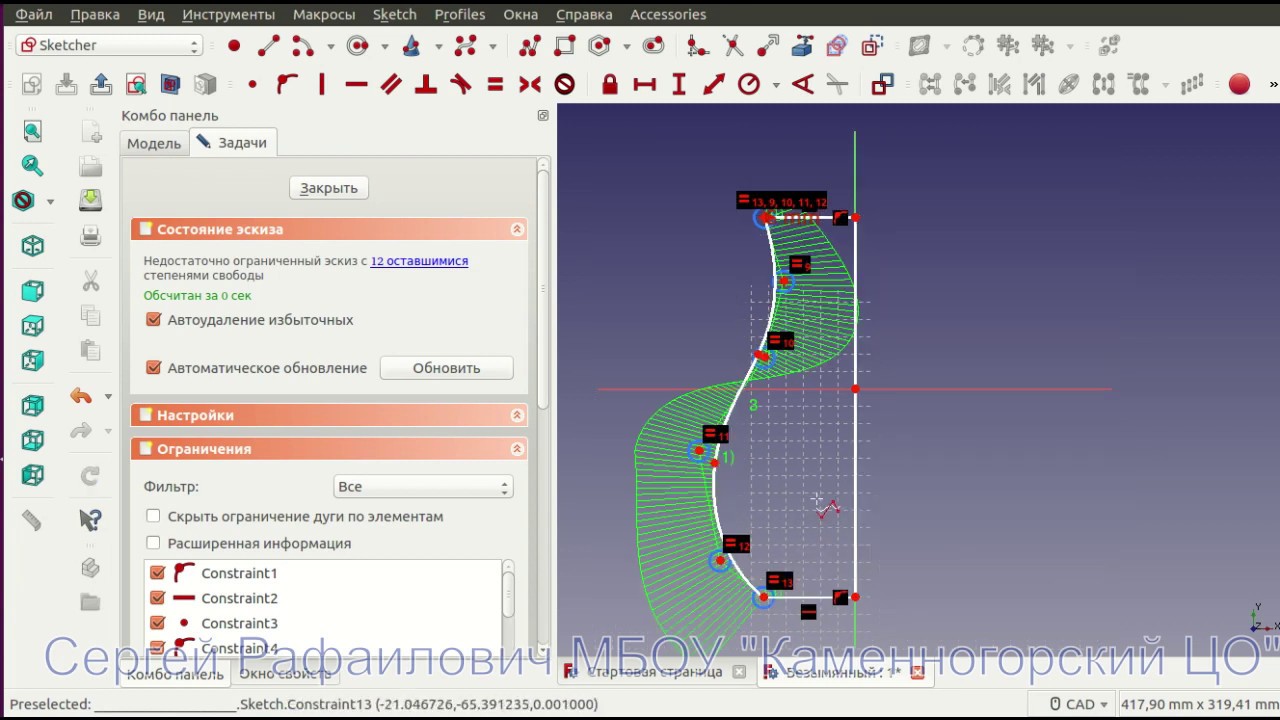Open the Sketcher workbench selector
This screenshot has height=720, width=1280.
tap(110, 46)
